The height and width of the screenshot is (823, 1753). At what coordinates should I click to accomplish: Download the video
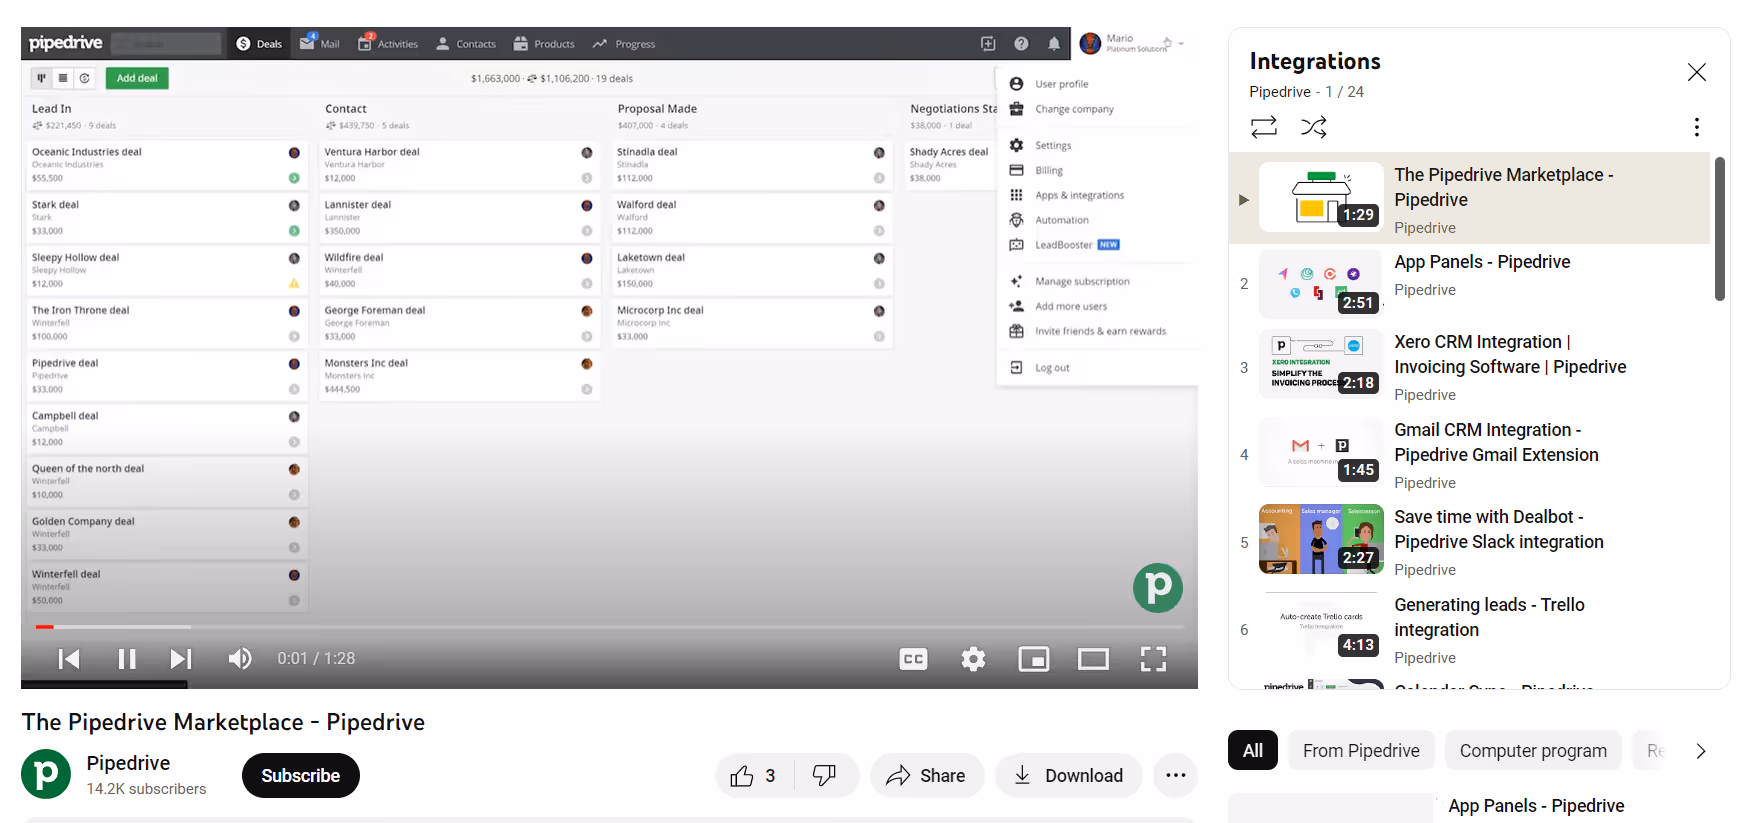coord(1068,776)
